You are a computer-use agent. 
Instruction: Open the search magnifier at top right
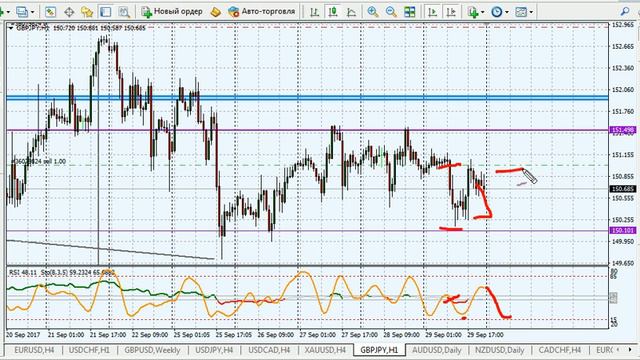[624, 12]
